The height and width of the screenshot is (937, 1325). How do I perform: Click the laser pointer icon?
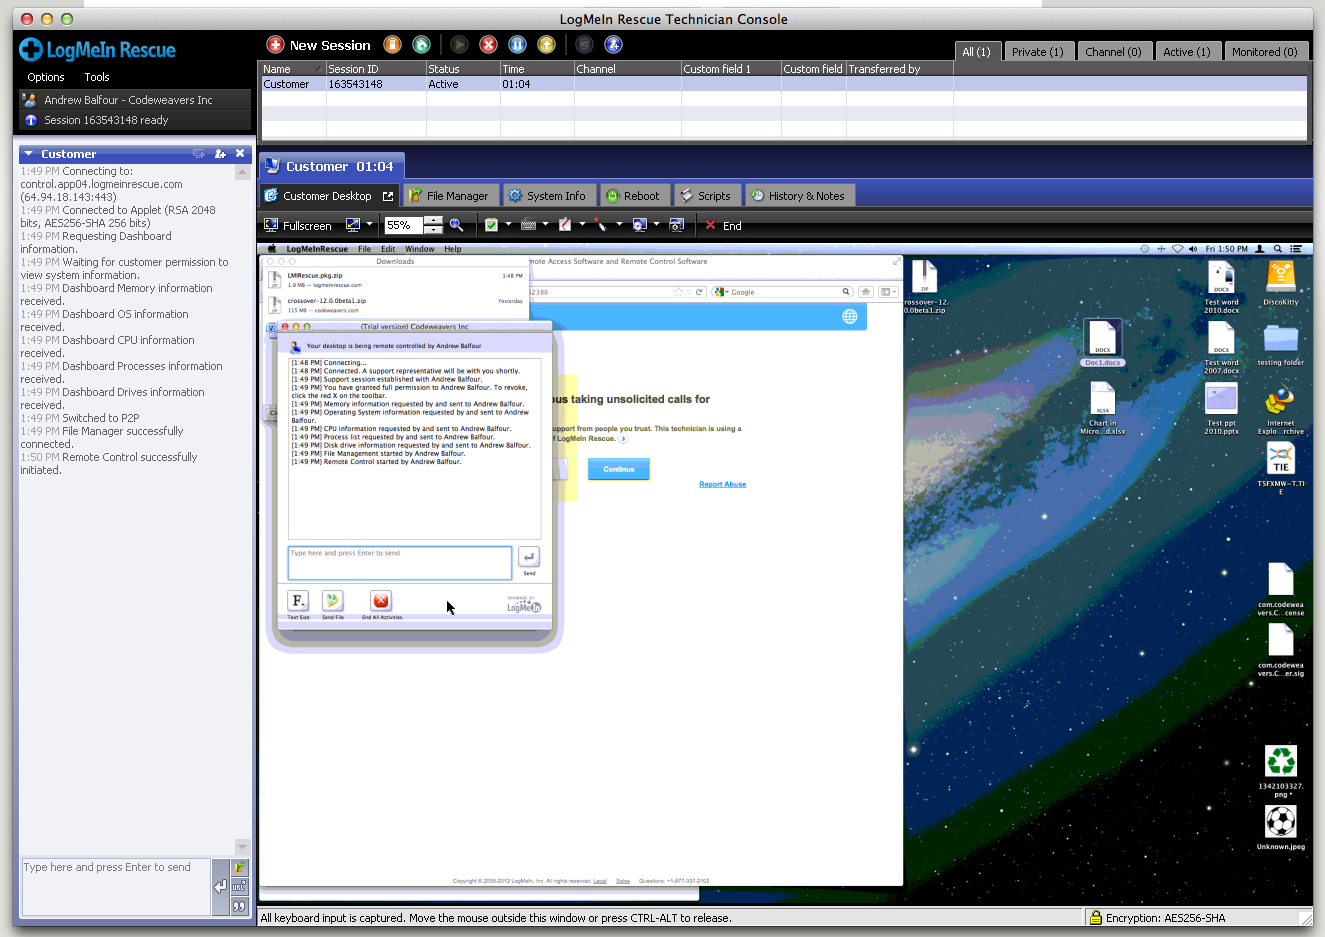point(601,225)
